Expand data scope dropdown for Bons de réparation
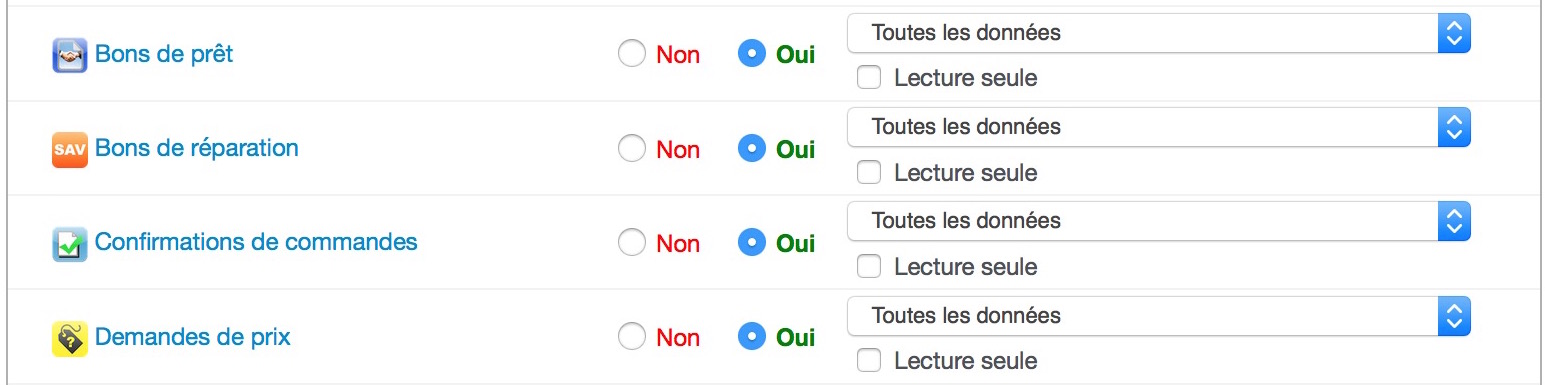This screenshot has height=385, width=1545. [1159, 127]
